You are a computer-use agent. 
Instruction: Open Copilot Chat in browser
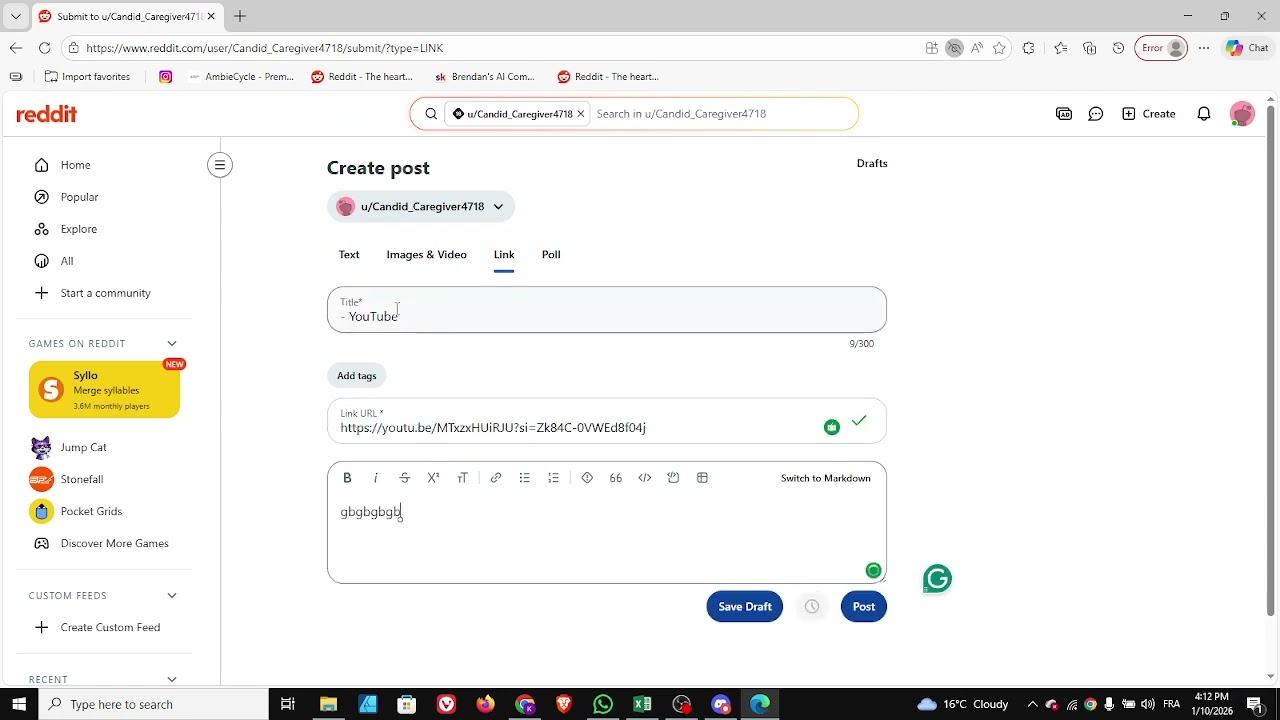(x=1247, y=48)
